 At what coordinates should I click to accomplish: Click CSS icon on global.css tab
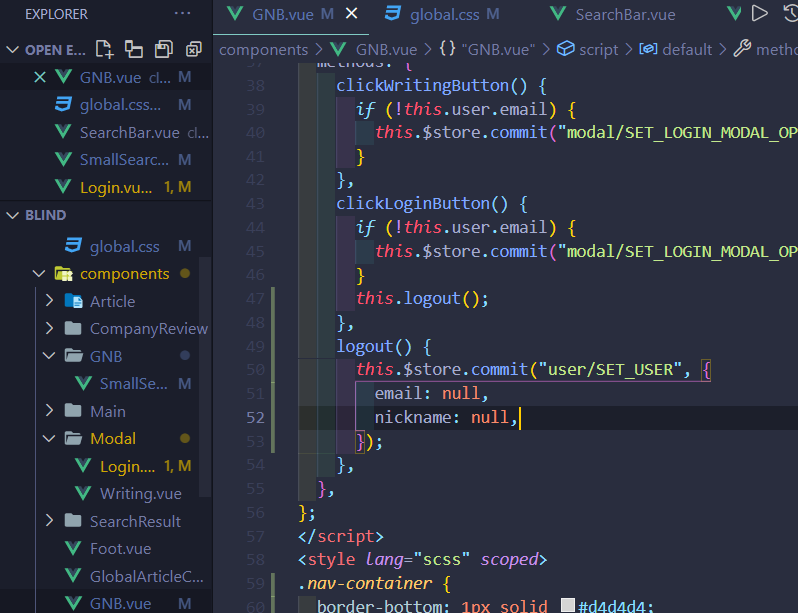pyautogui.click(x=392, y=13)
